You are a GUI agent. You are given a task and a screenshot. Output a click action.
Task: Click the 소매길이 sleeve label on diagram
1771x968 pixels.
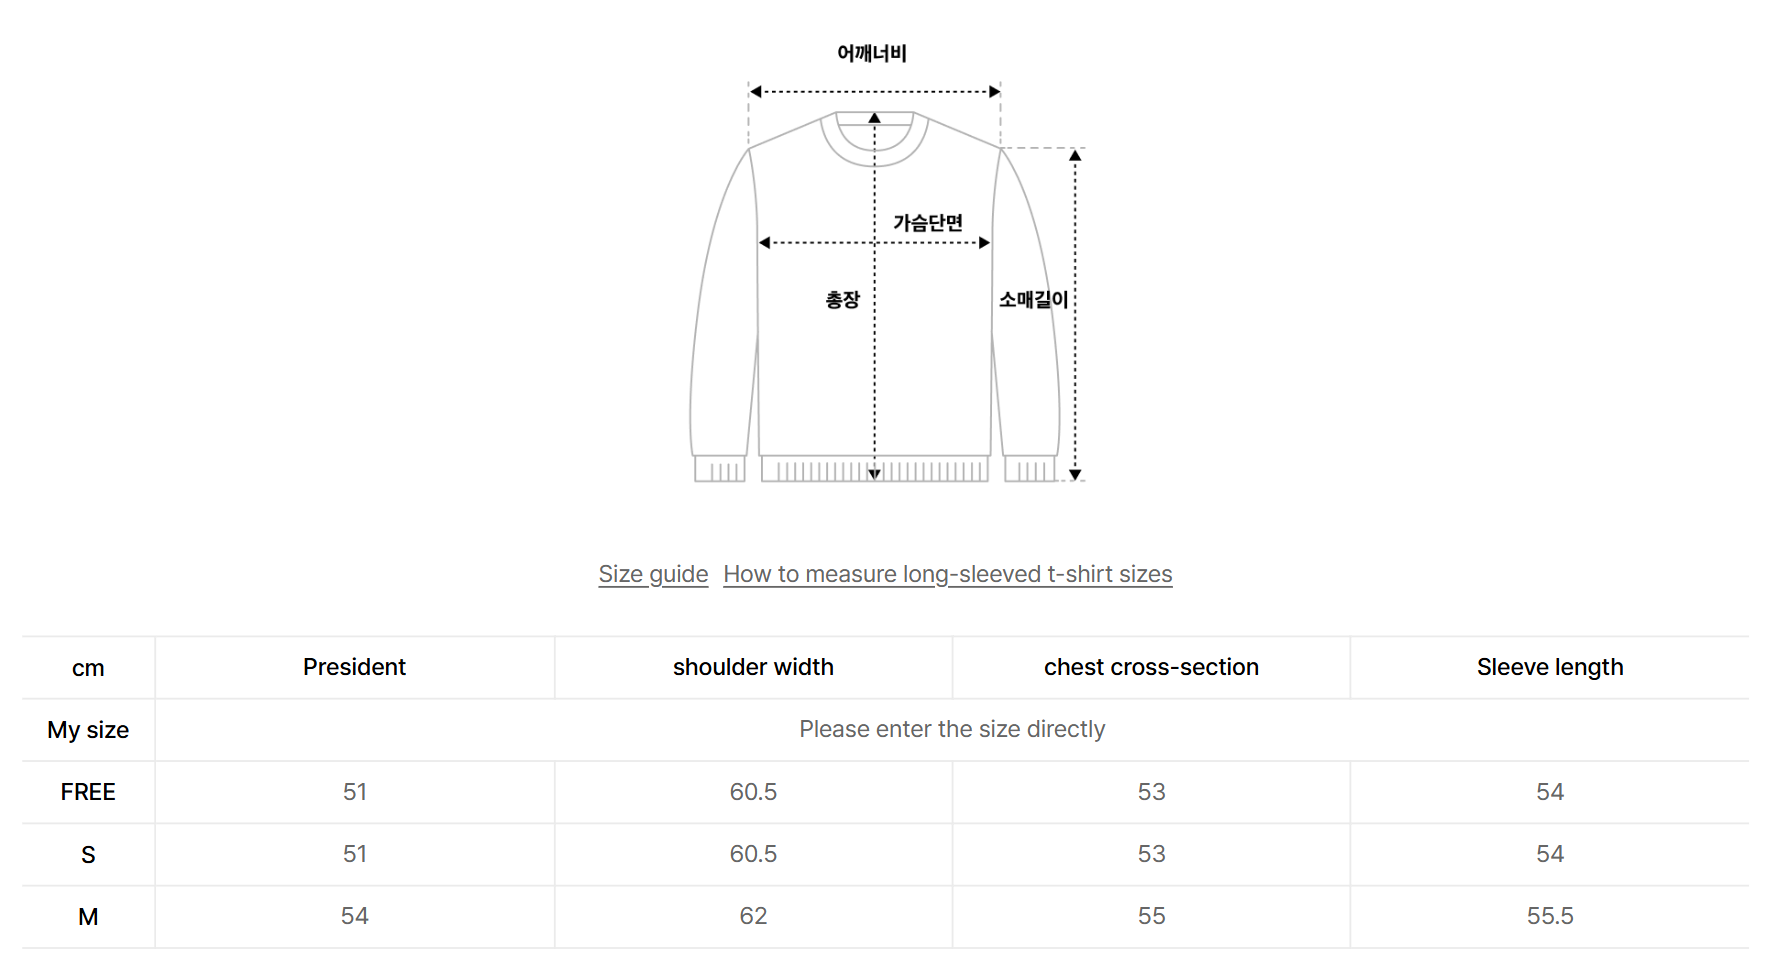(x=1033, y=299)
